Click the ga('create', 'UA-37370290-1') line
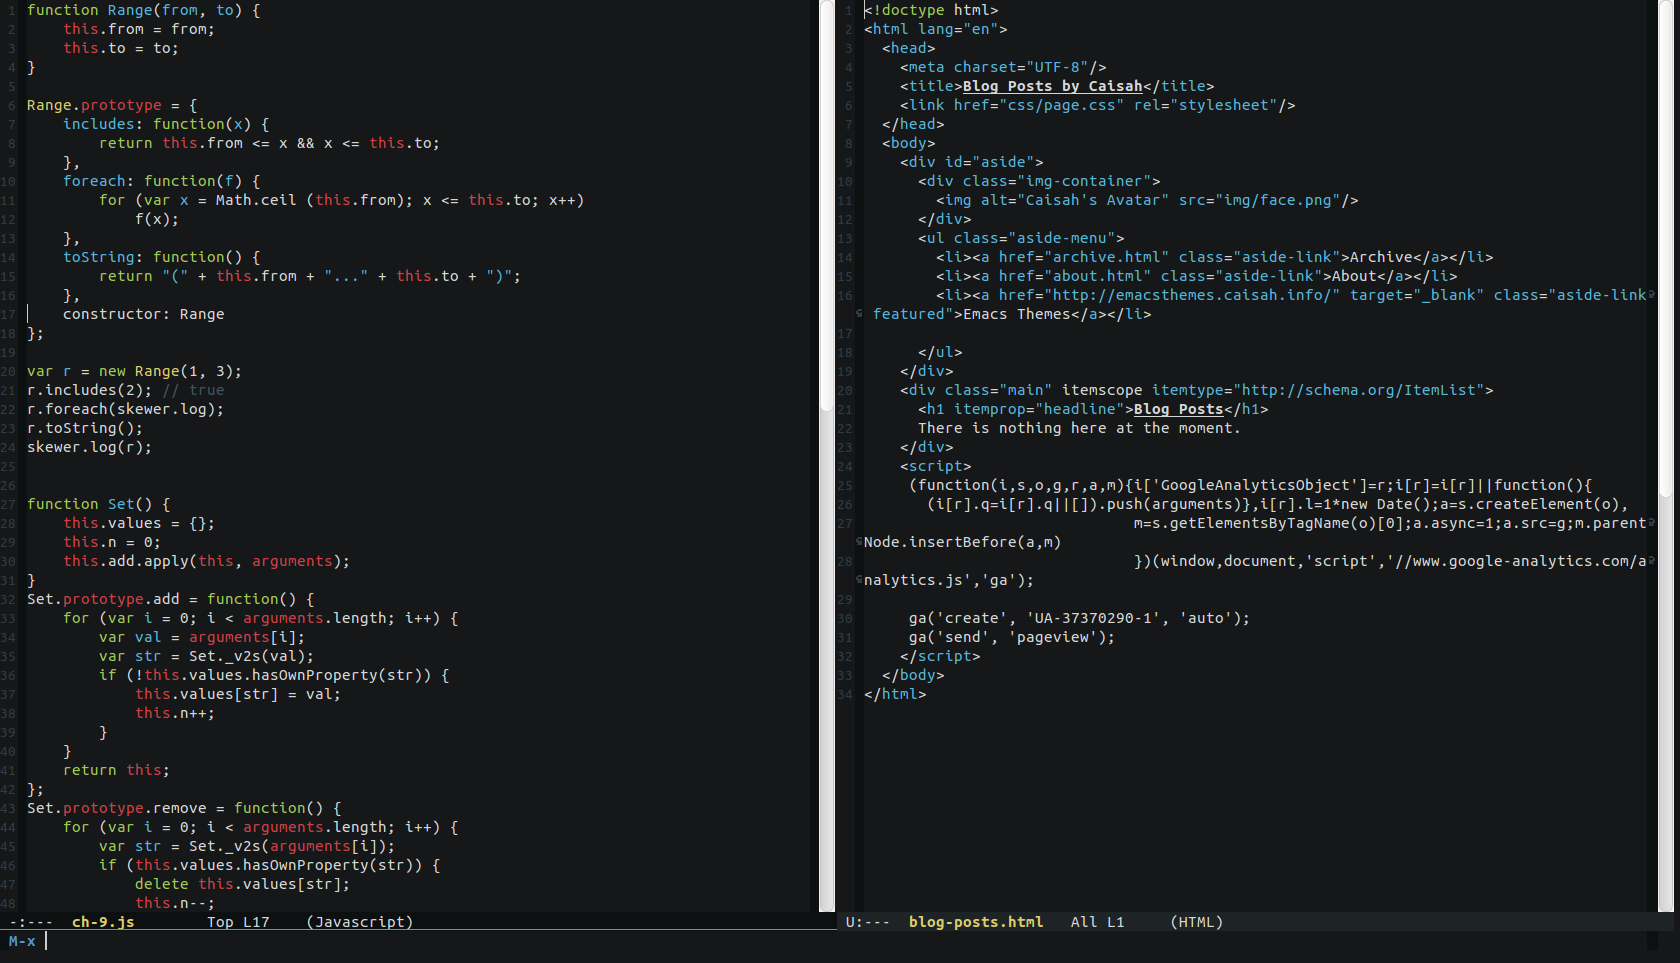The width and height of the screenshot is (1680, 963). point(1079,618)
